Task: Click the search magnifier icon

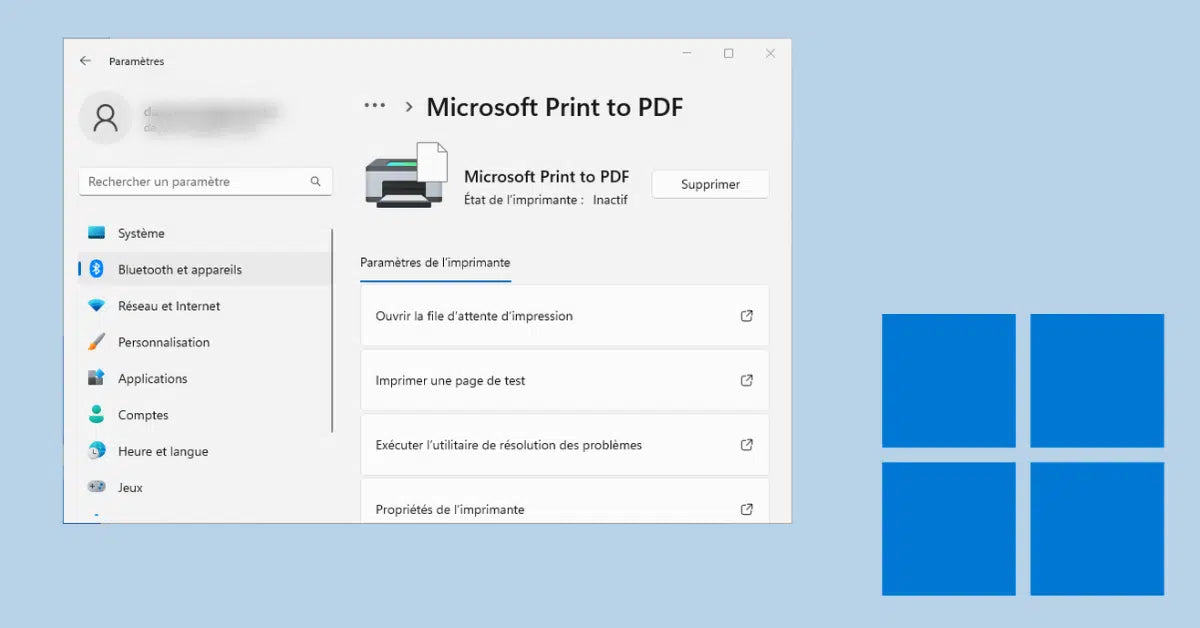Action: 315,182
